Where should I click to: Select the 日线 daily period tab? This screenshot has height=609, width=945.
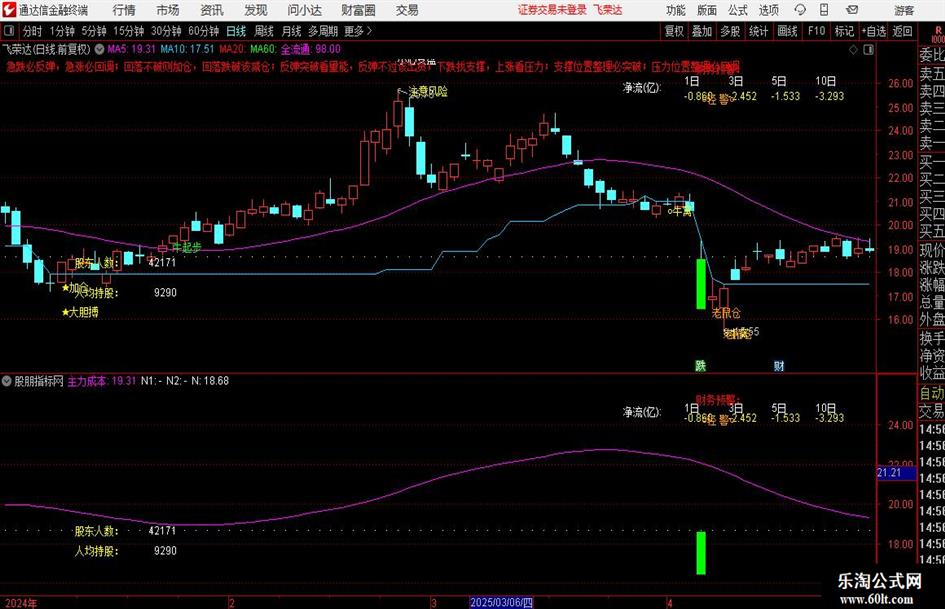236,31
